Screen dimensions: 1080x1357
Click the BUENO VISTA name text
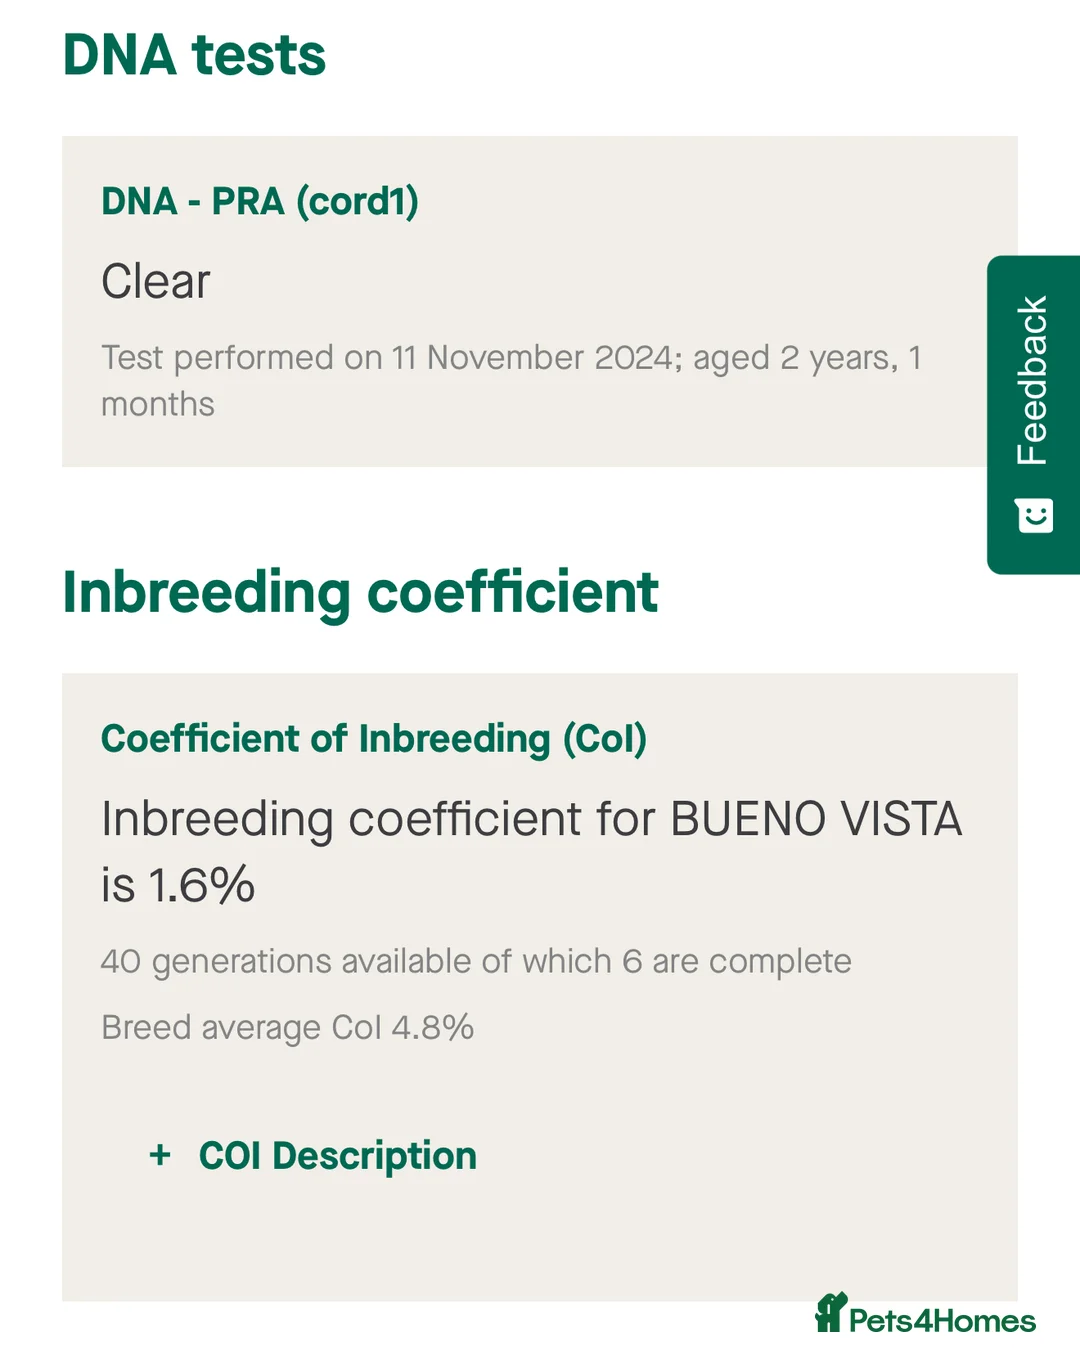click(x=816, y=820)
